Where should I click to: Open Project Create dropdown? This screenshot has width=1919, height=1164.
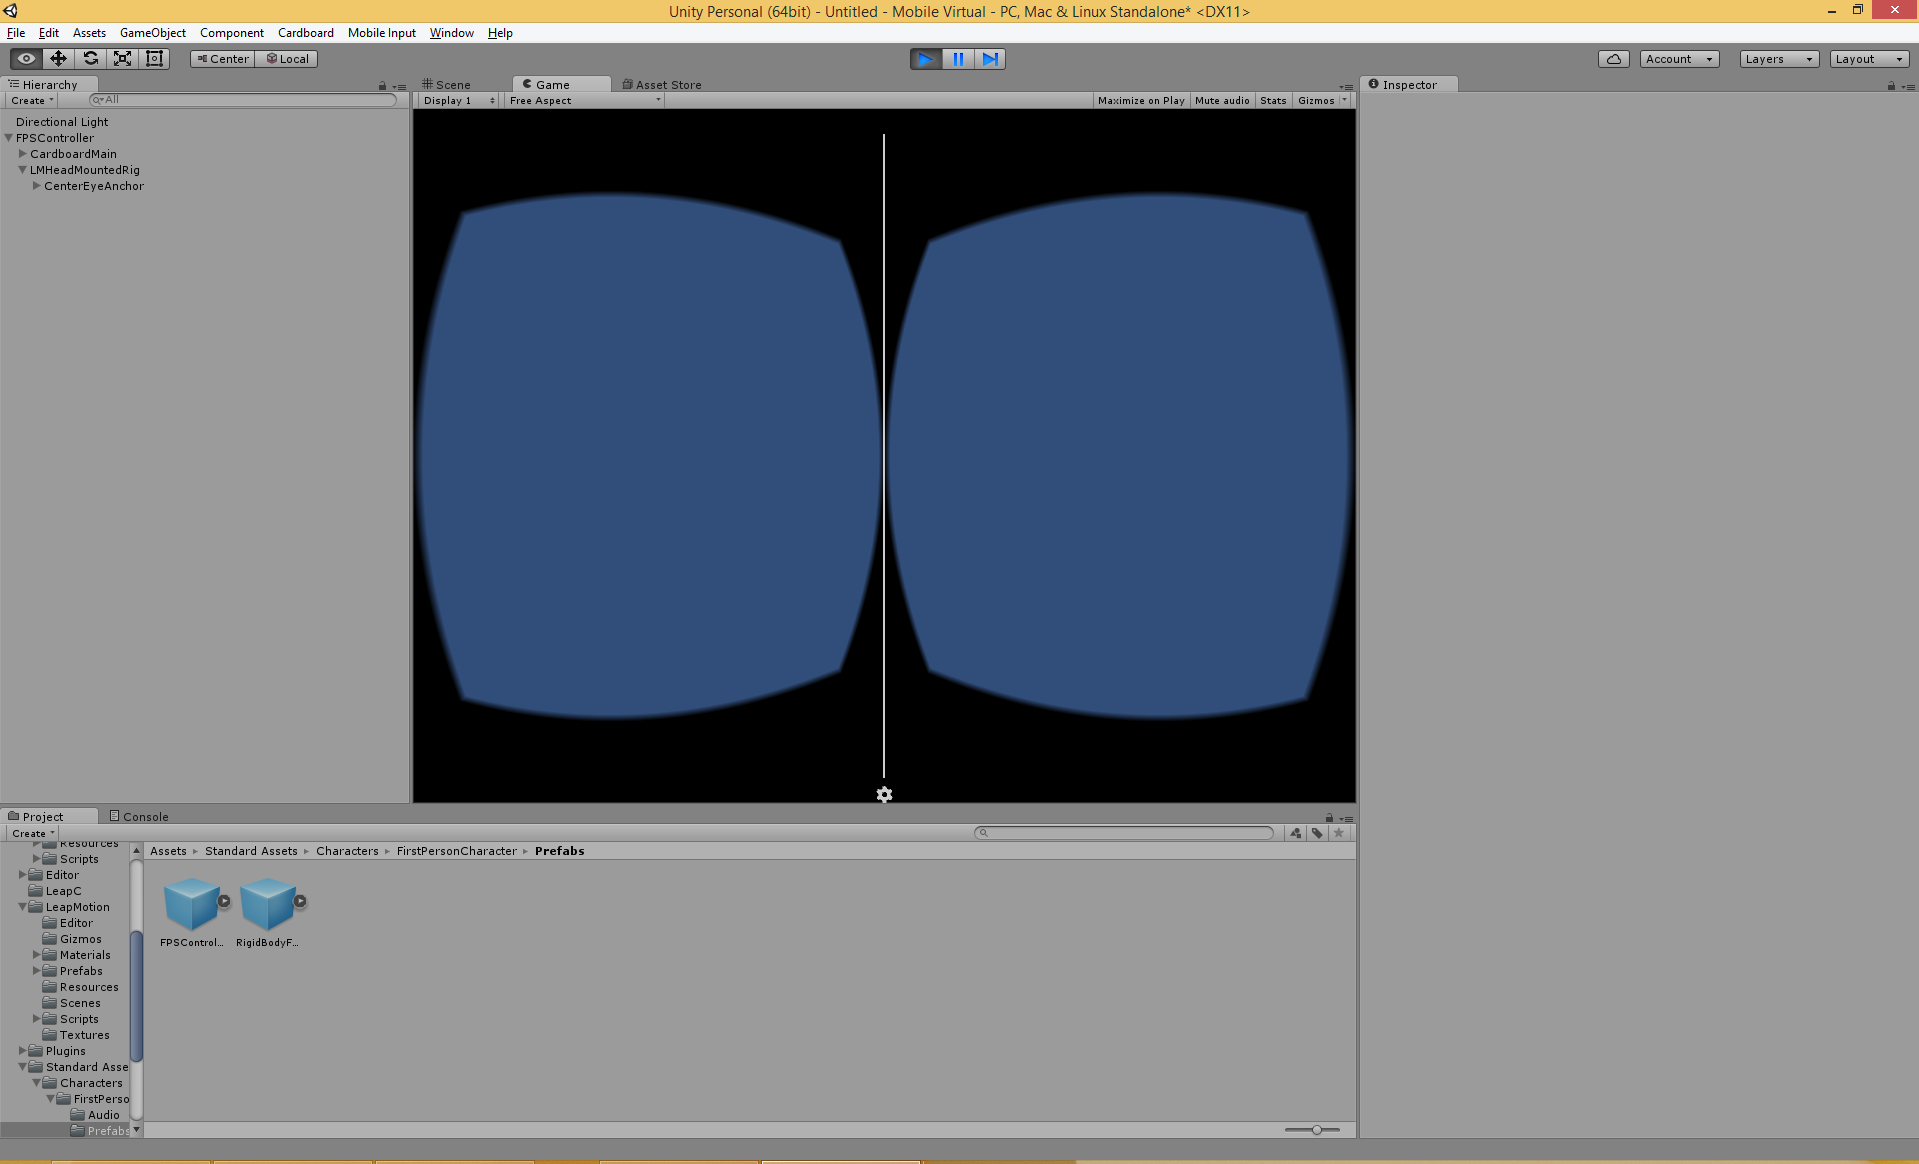click(x=33, y=834)
